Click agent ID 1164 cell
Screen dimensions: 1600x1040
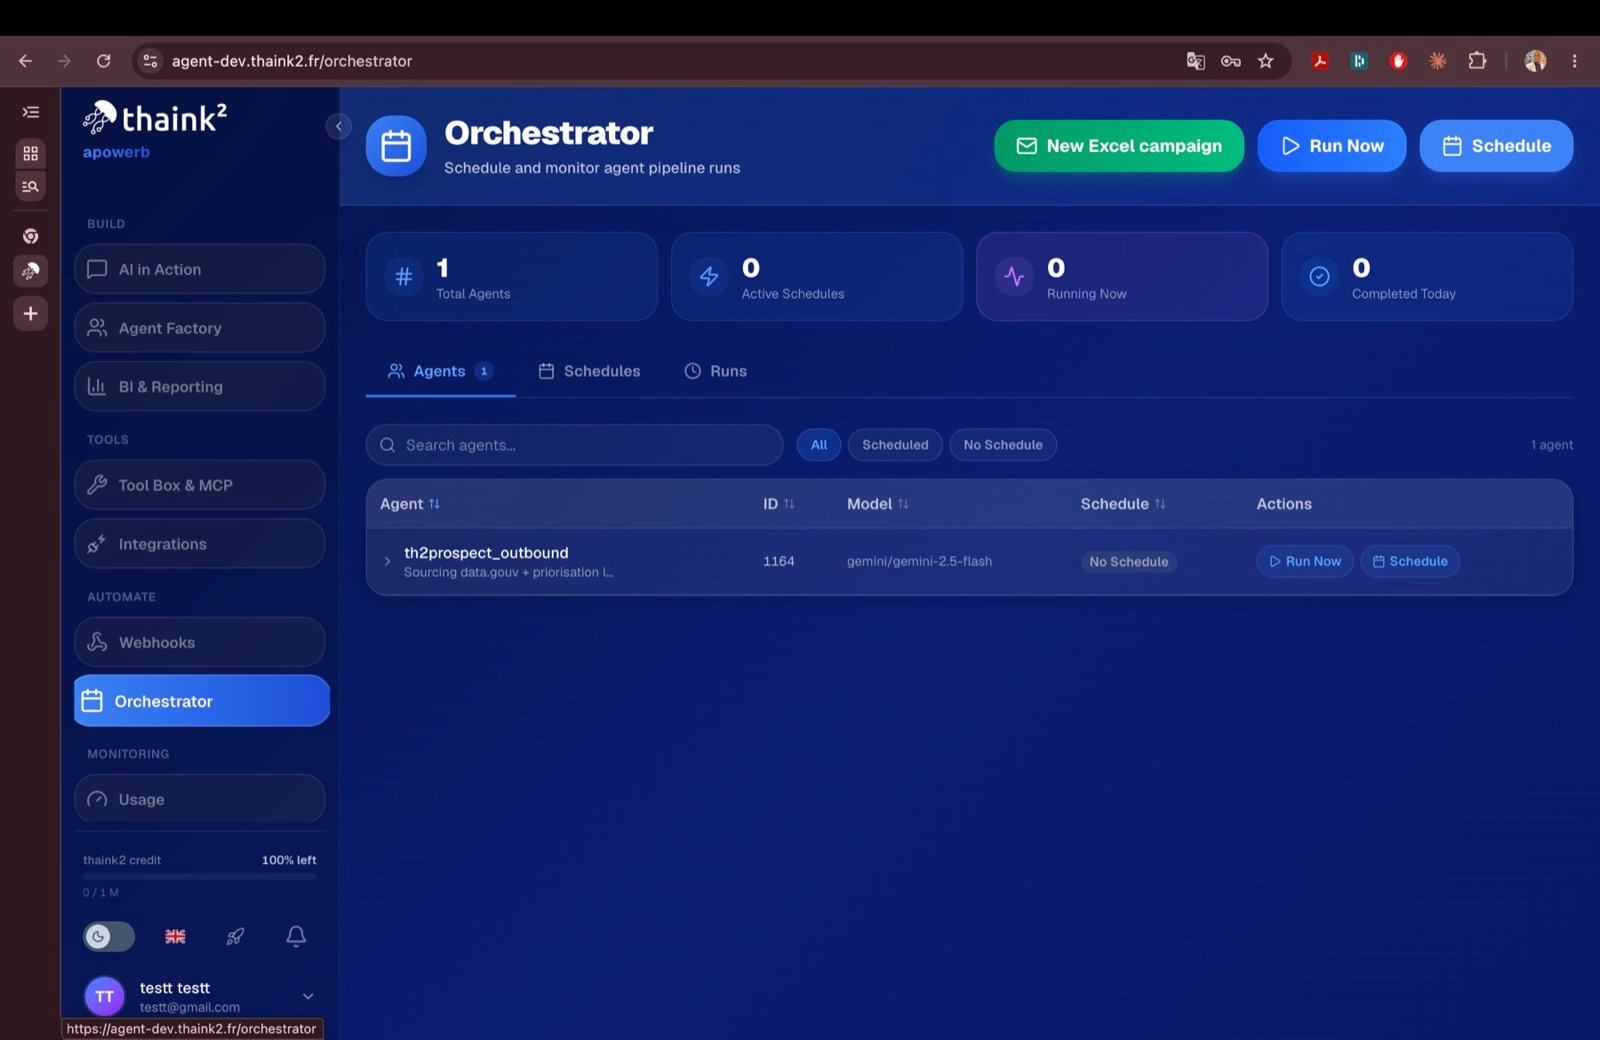[x=779, y=561]
